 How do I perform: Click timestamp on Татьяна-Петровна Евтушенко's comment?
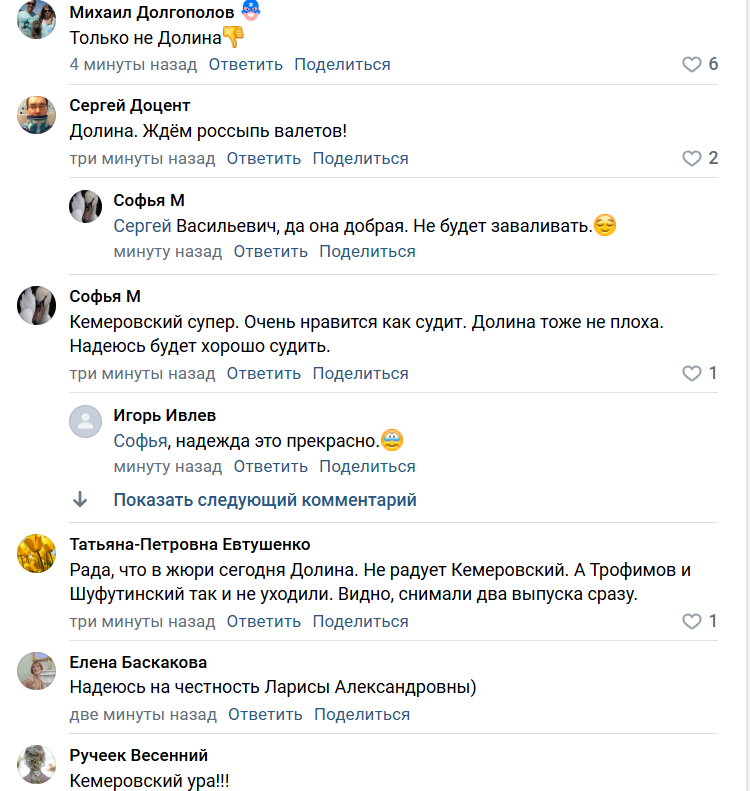point(142,621)
